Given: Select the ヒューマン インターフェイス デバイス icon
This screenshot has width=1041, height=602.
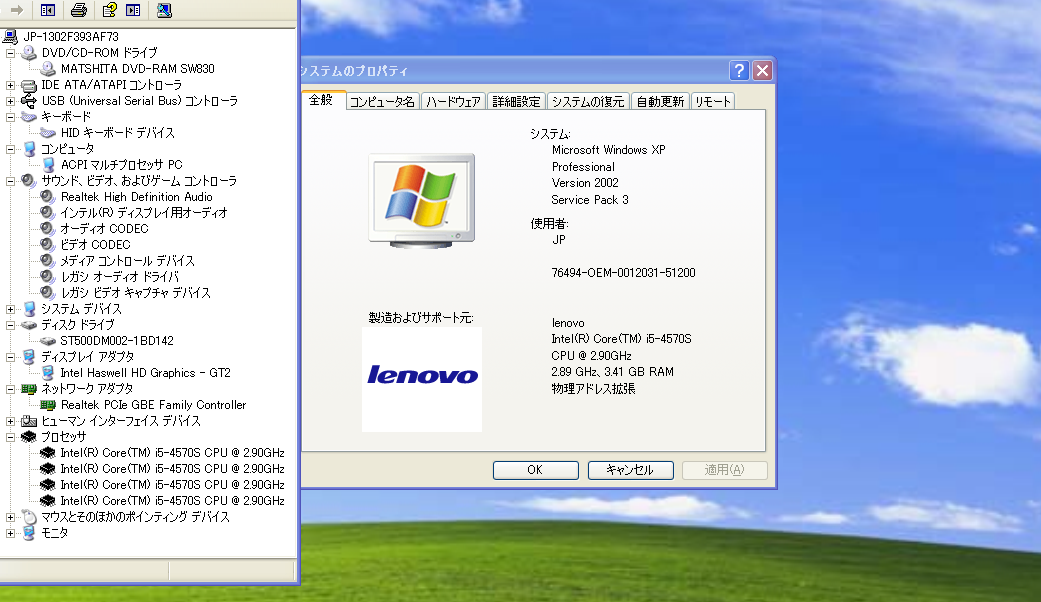Looking at the screenshot, I should point(29,421).
